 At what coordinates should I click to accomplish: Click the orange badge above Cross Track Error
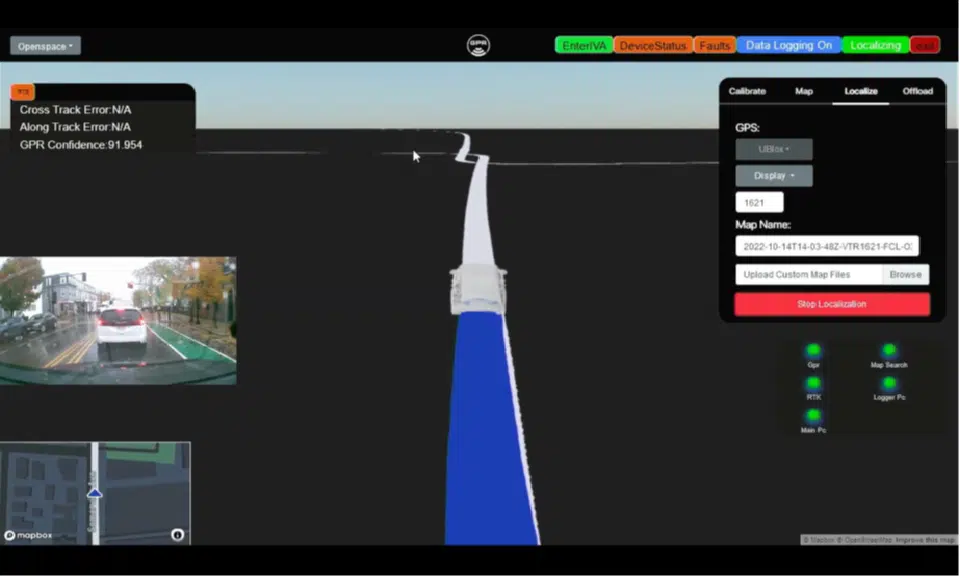(x=23, y=92)
